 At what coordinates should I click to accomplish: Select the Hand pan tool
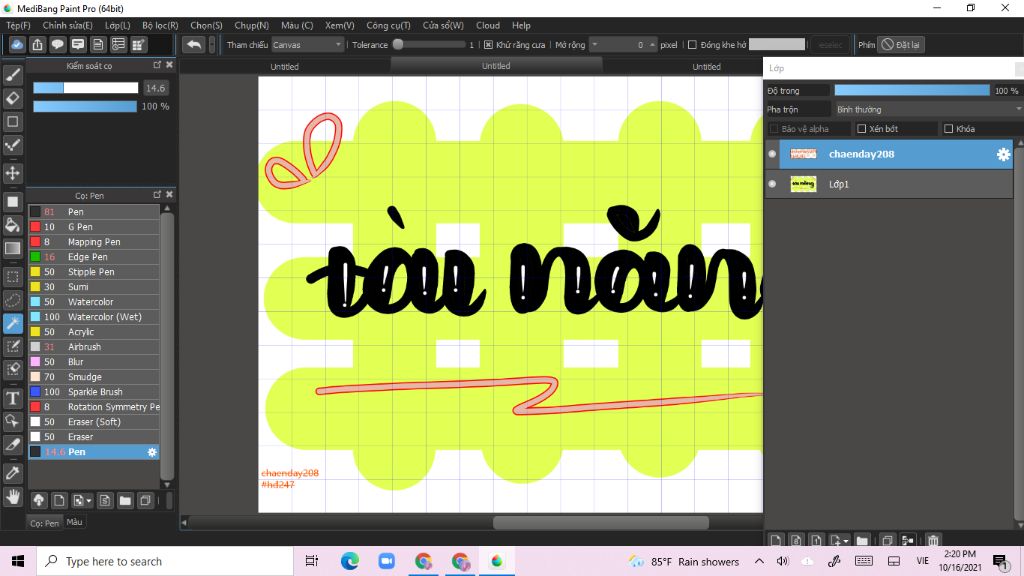12,497
